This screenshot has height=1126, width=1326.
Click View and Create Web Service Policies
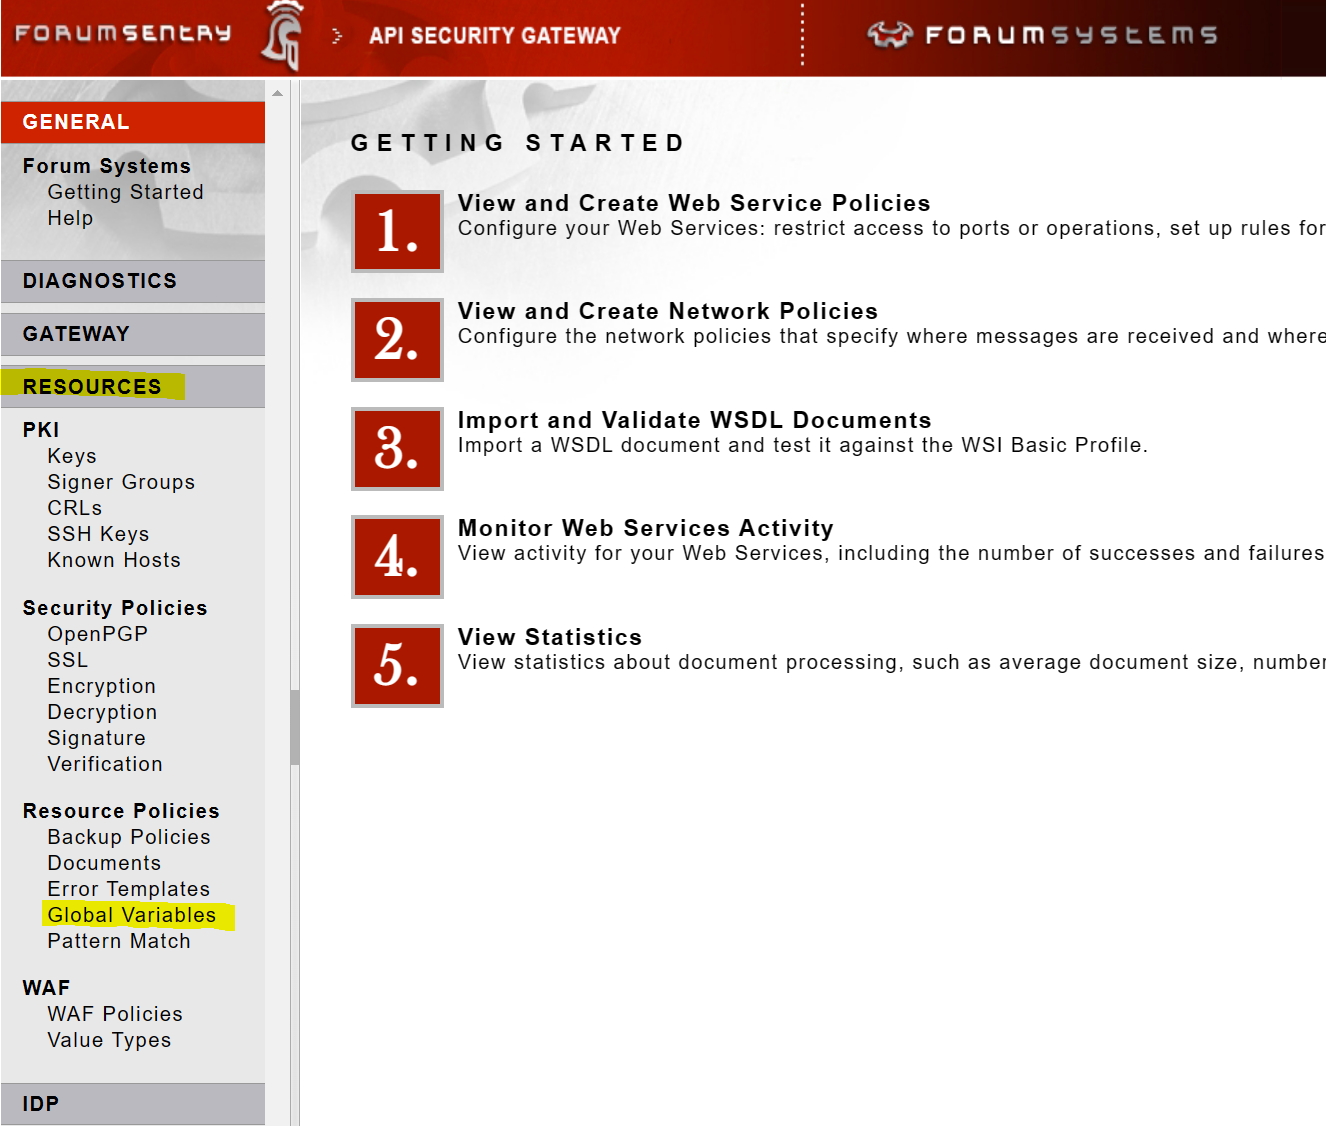(x=694, y=203)
